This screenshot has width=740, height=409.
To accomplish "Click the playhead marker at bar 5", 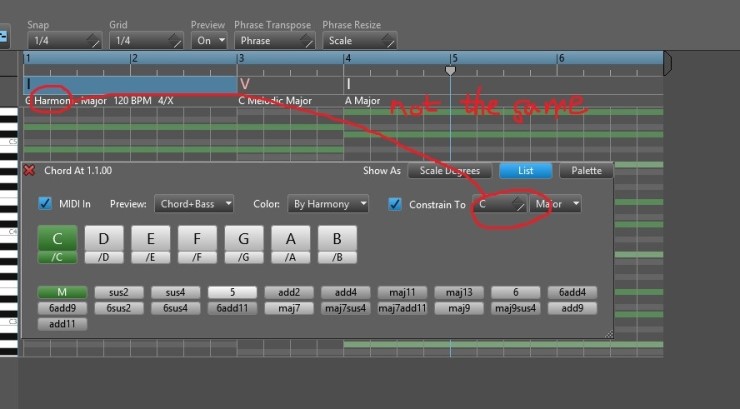I will coord(450,70).
